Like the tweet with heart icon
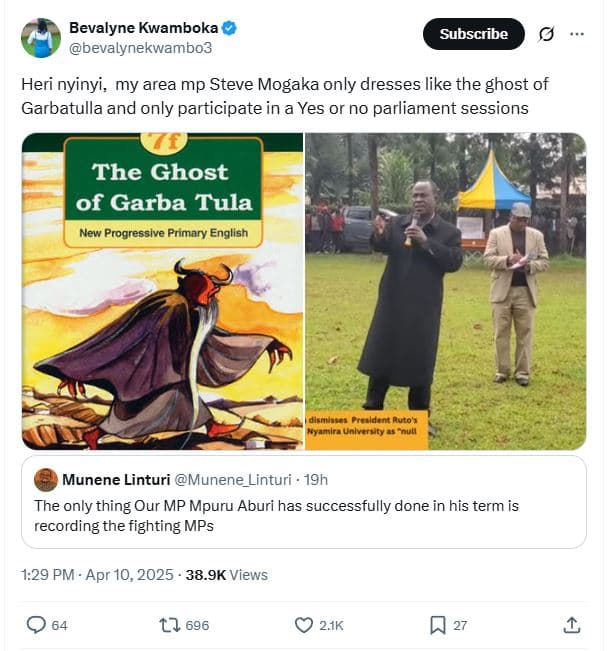Screen dimensions: 611x651 click(304, 625)
